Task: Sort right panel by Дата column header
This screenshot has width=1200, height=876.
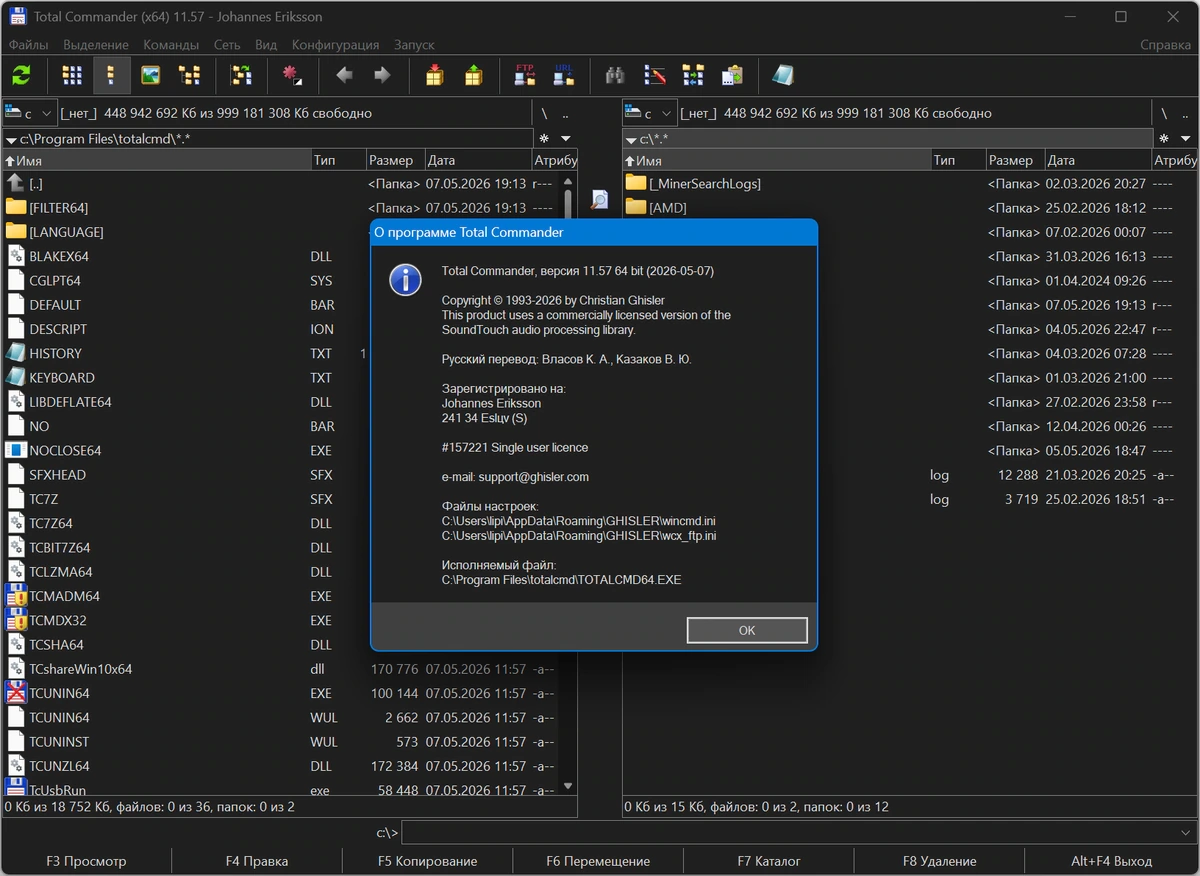Action: tap(1097, 160)
